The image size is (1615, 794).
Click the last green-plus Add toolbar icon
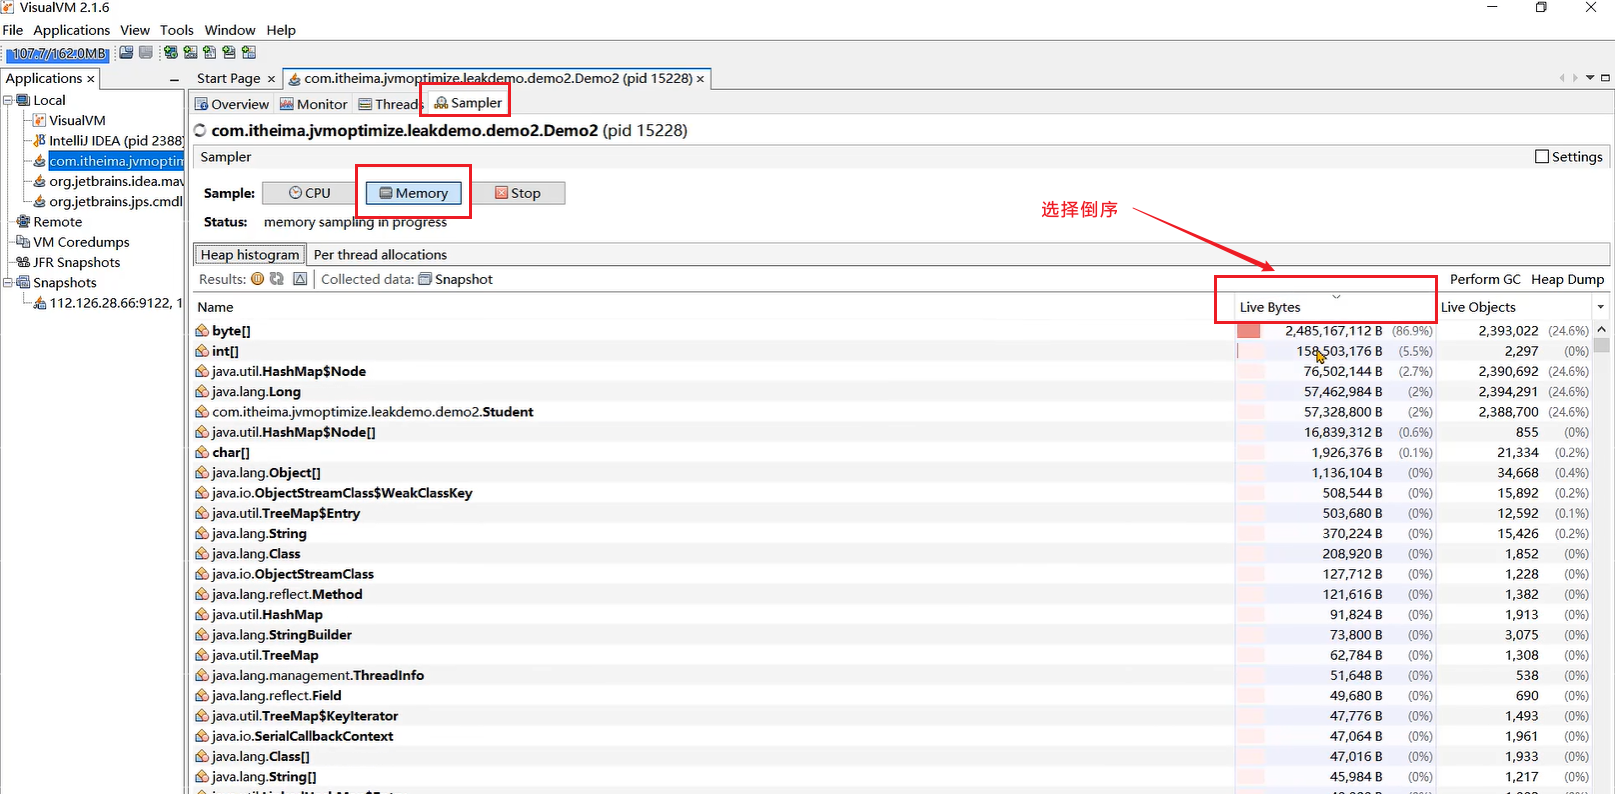(x=249, y=53)
